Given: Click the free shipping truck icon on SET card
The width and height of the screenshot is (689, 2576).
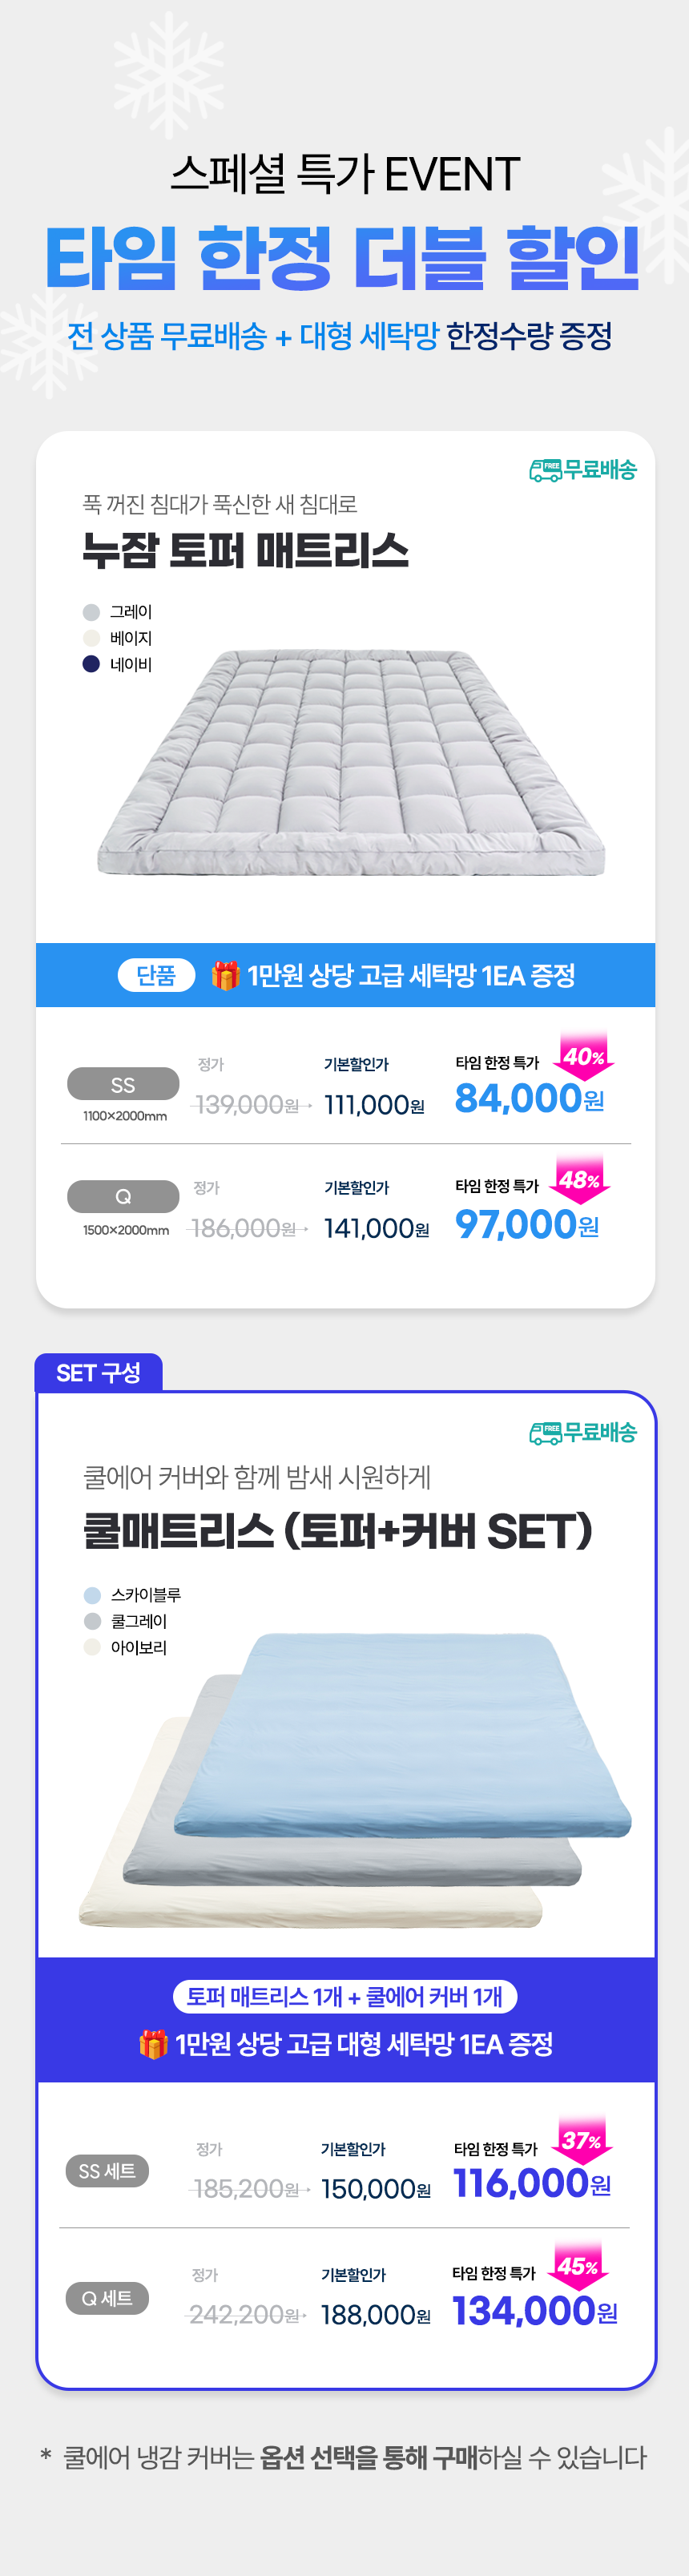Looking at the screenshot, I should coord(545,1433).
